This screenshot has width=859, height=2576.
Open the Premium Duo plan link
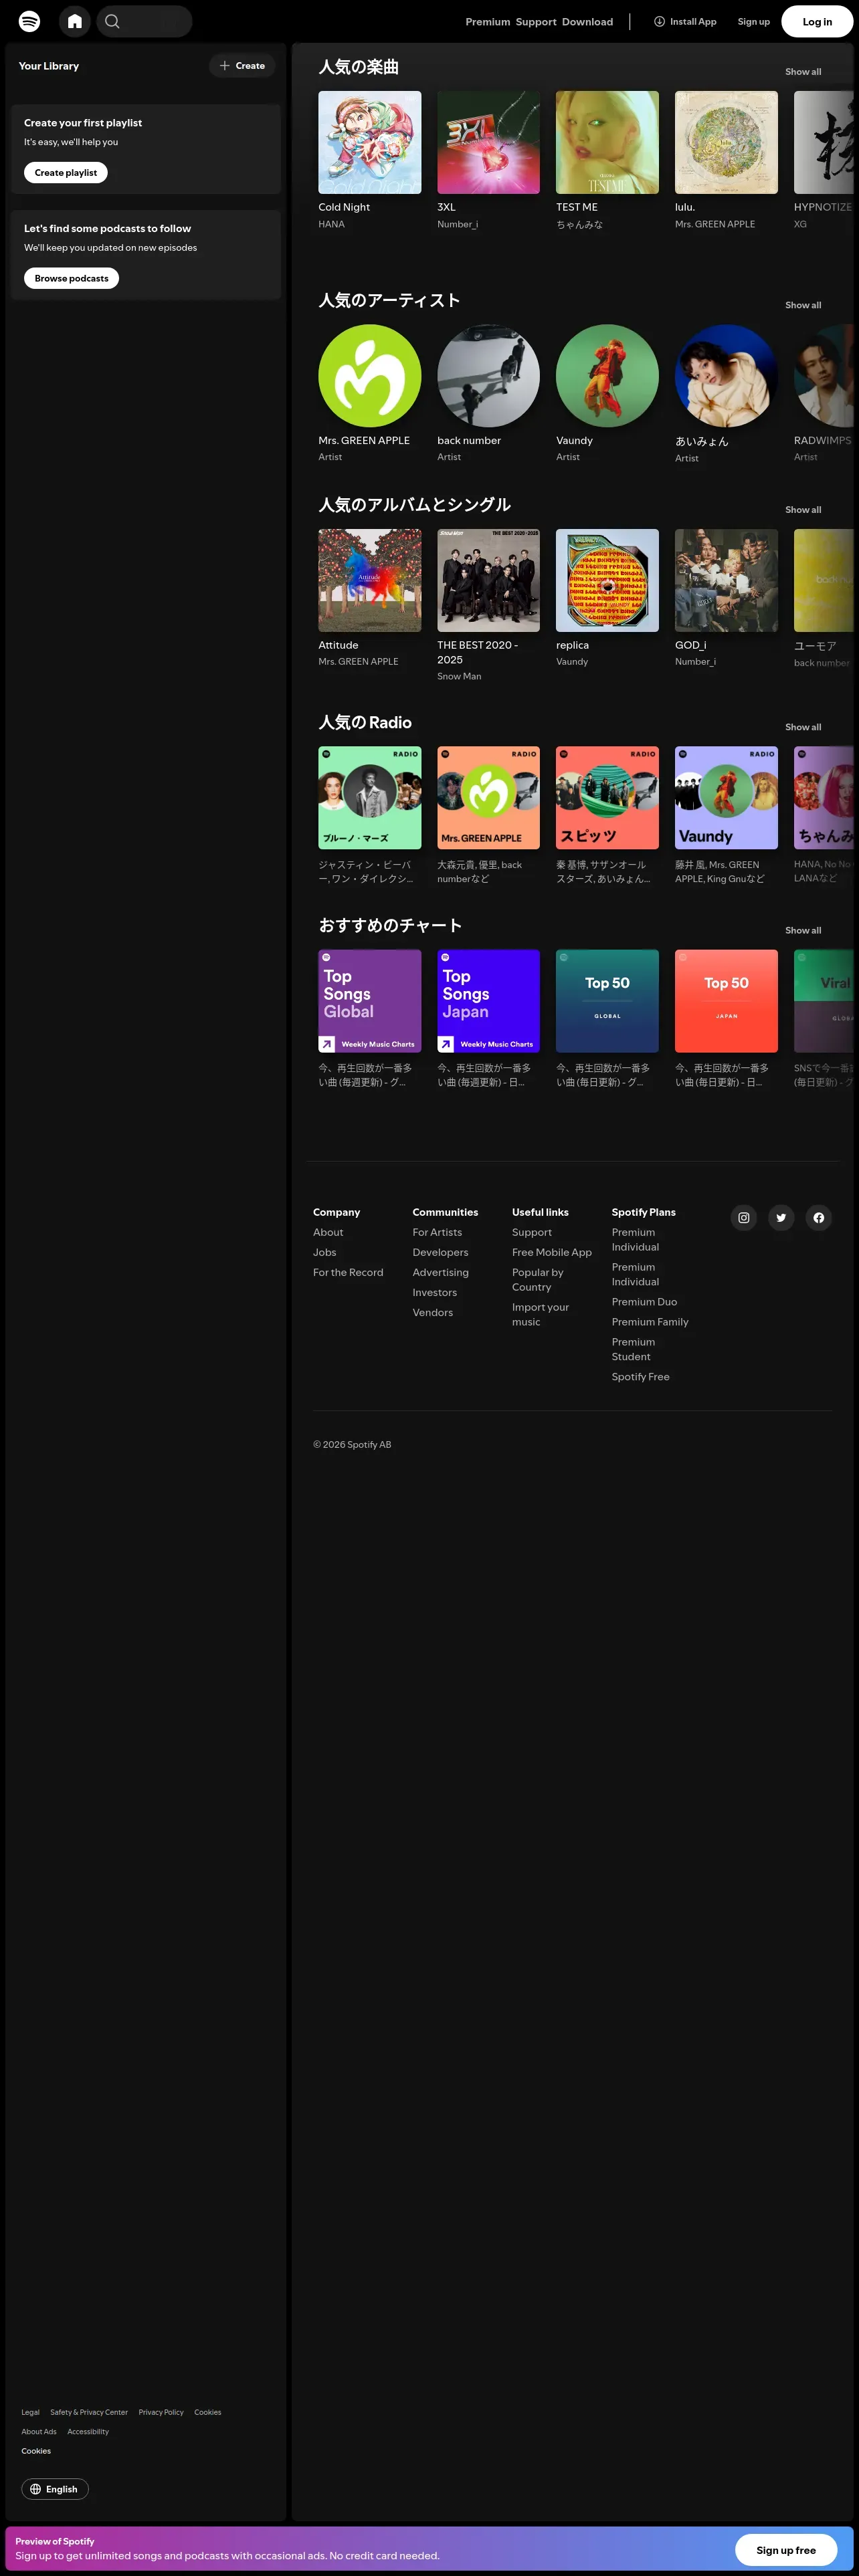tap(645, 1302)
